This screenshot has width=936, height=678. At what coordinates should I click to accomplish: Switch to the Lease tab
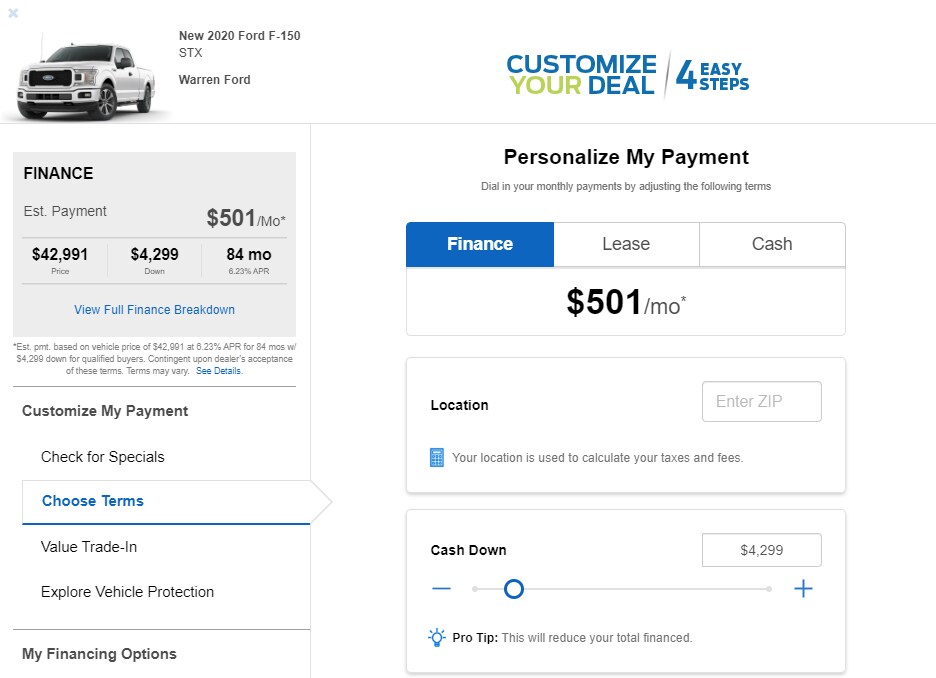click(626, 244)
